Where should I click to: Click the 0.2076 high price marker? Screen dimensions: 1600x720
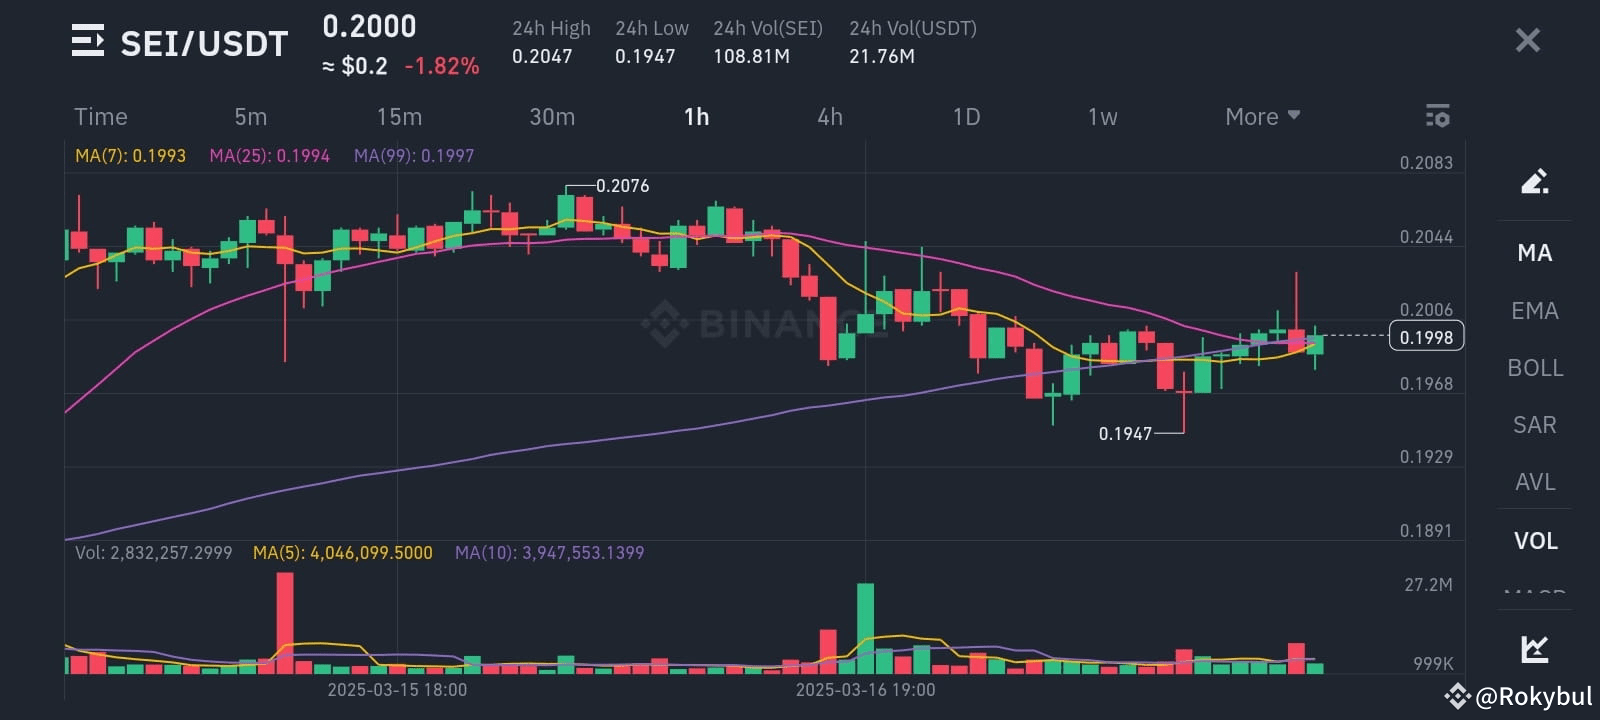click(621, 185)
